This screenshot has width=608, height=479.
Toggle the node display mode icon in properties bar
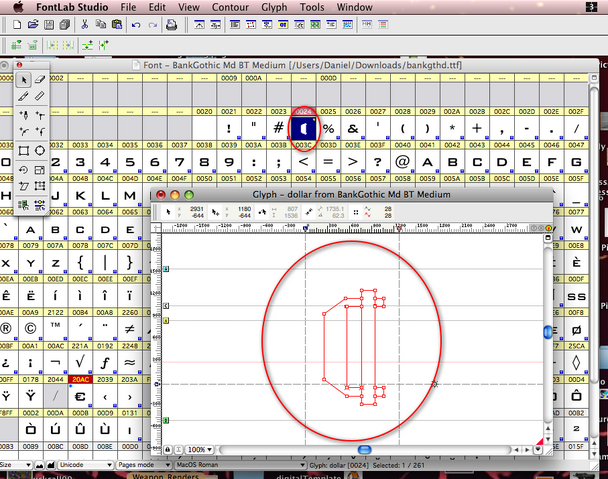(x=356, y=212)
